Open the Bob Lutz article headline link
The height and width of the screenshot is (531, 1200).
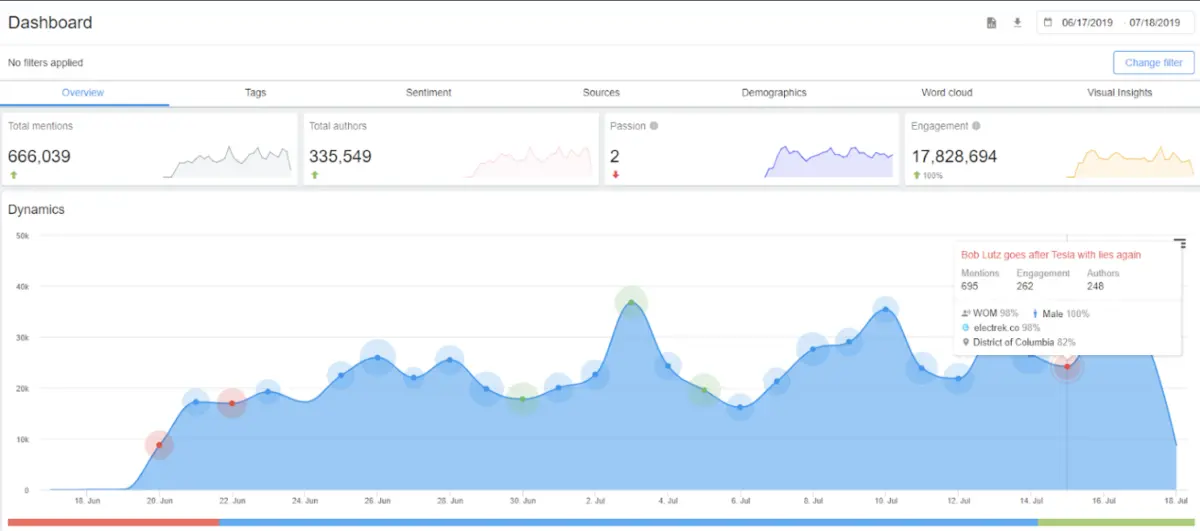pos(1050,255)
